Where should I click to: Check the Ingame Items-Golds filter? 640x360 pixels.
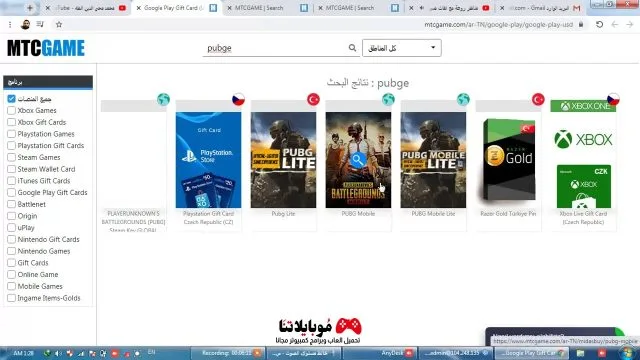click(x=11, y=298)
